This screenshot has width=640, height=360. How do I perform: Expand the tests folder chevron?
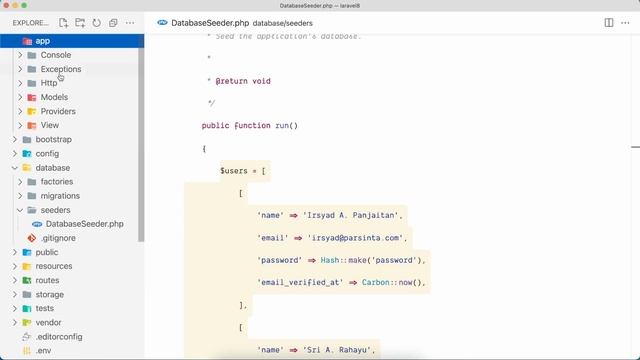[x=15, y=309]
